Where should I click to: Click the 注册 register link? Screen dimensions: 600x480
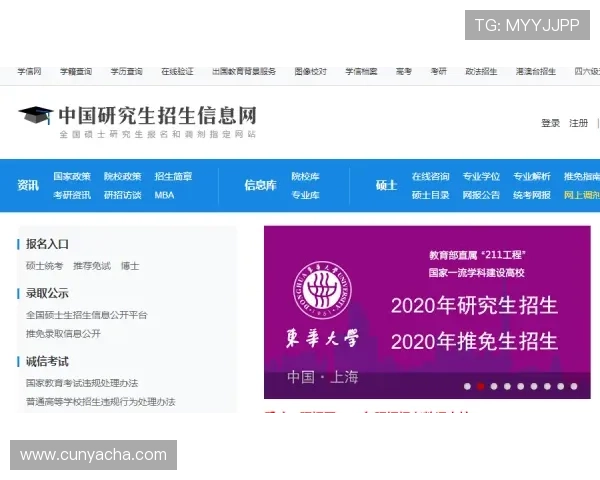[x=579, y=123]
